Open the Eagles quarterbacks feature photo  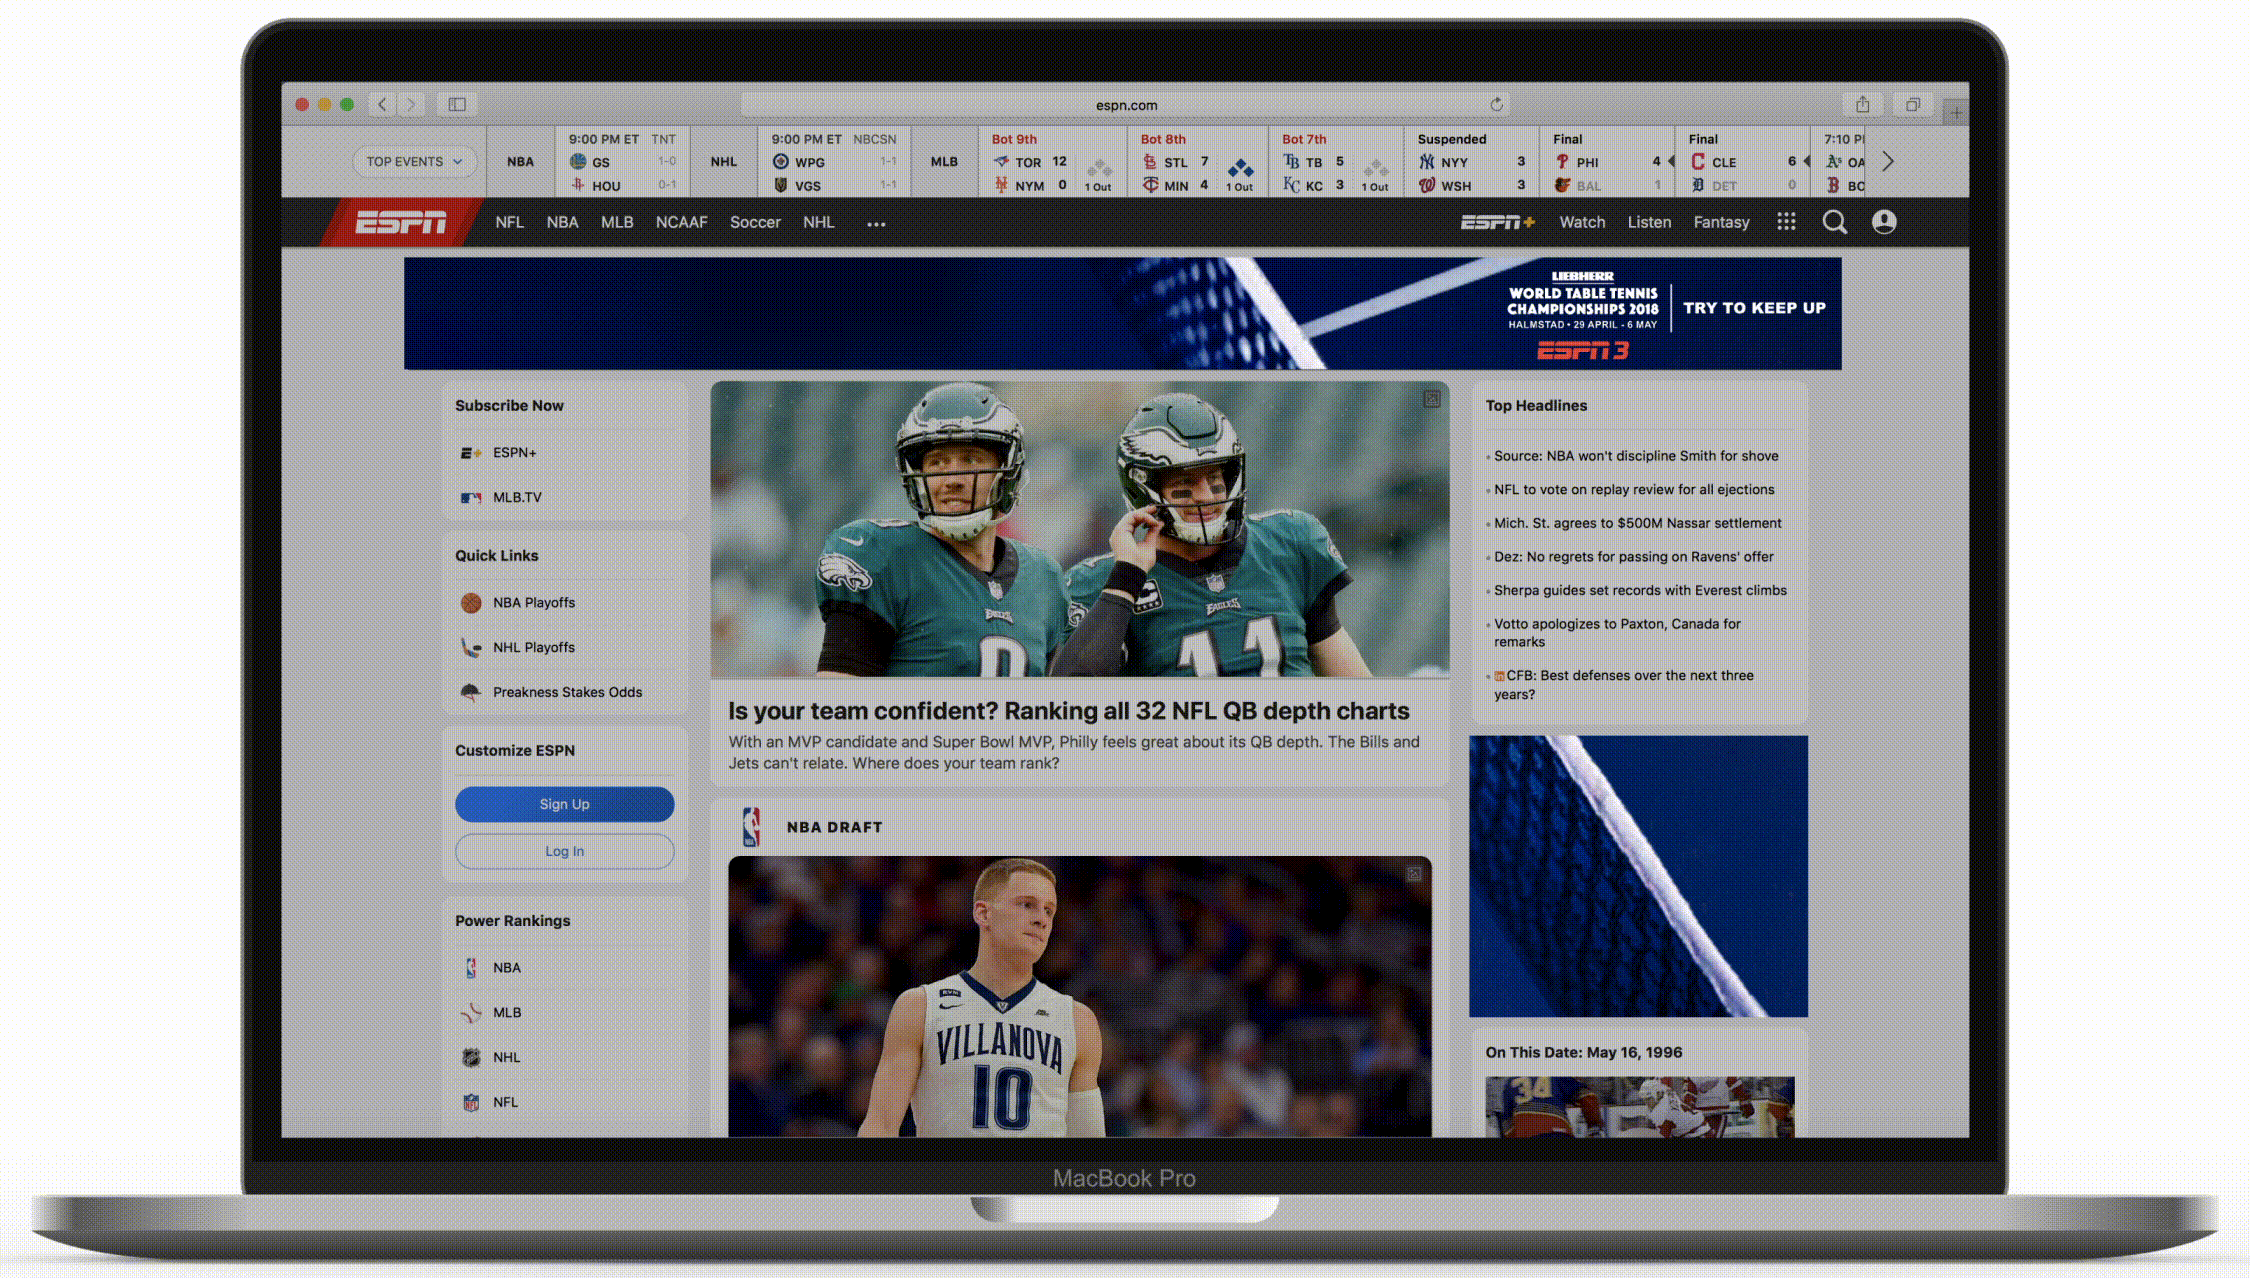1079,529
